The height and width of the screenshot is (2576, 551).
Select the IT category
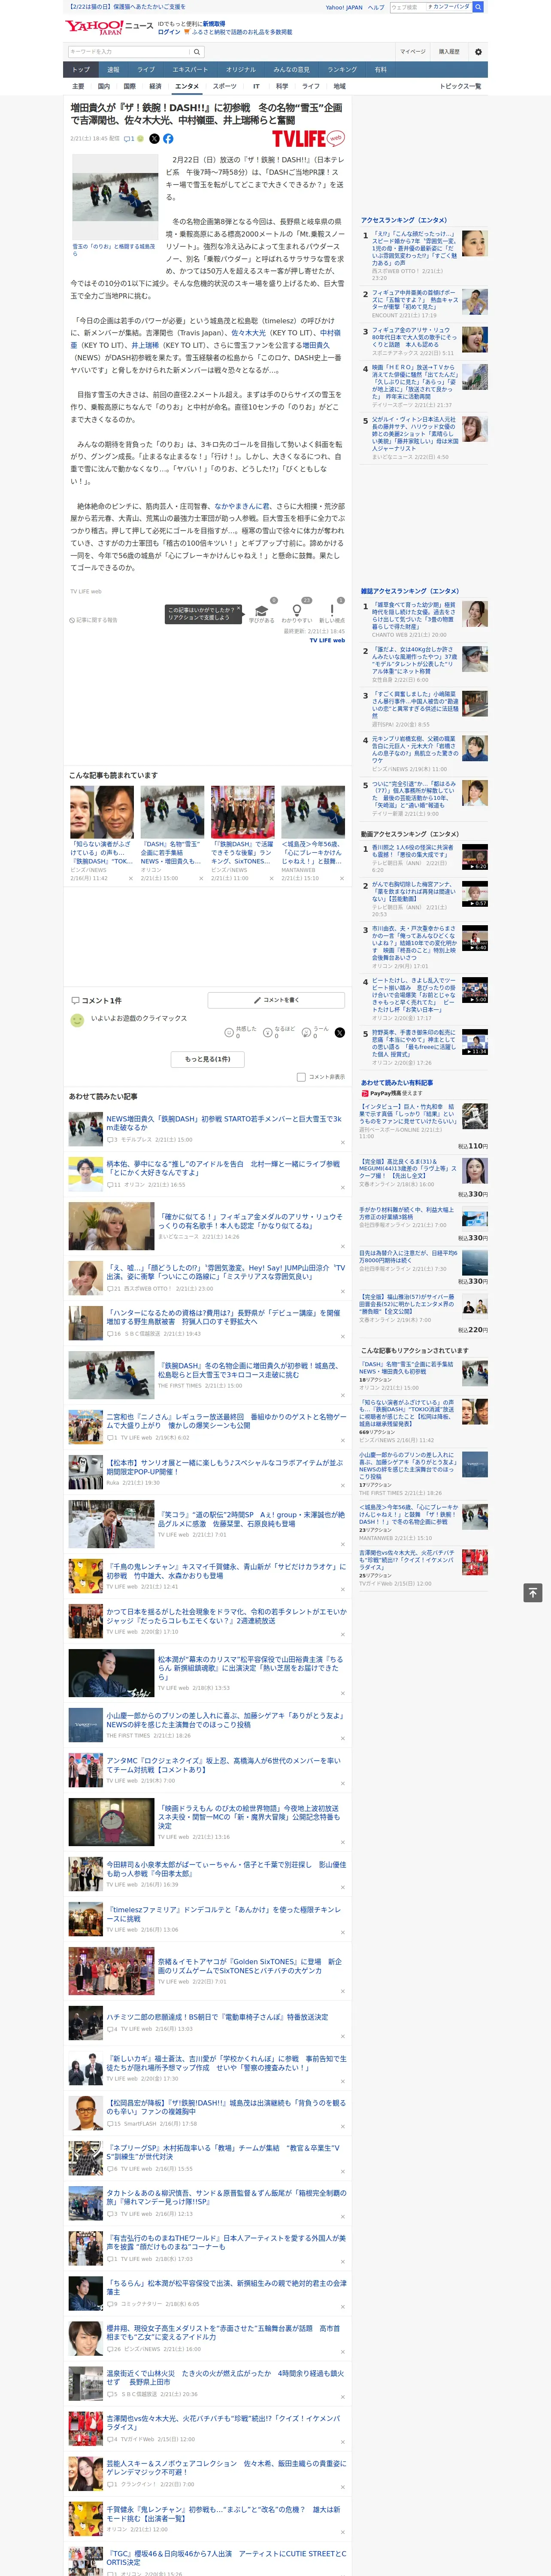[x=256, y=86]
